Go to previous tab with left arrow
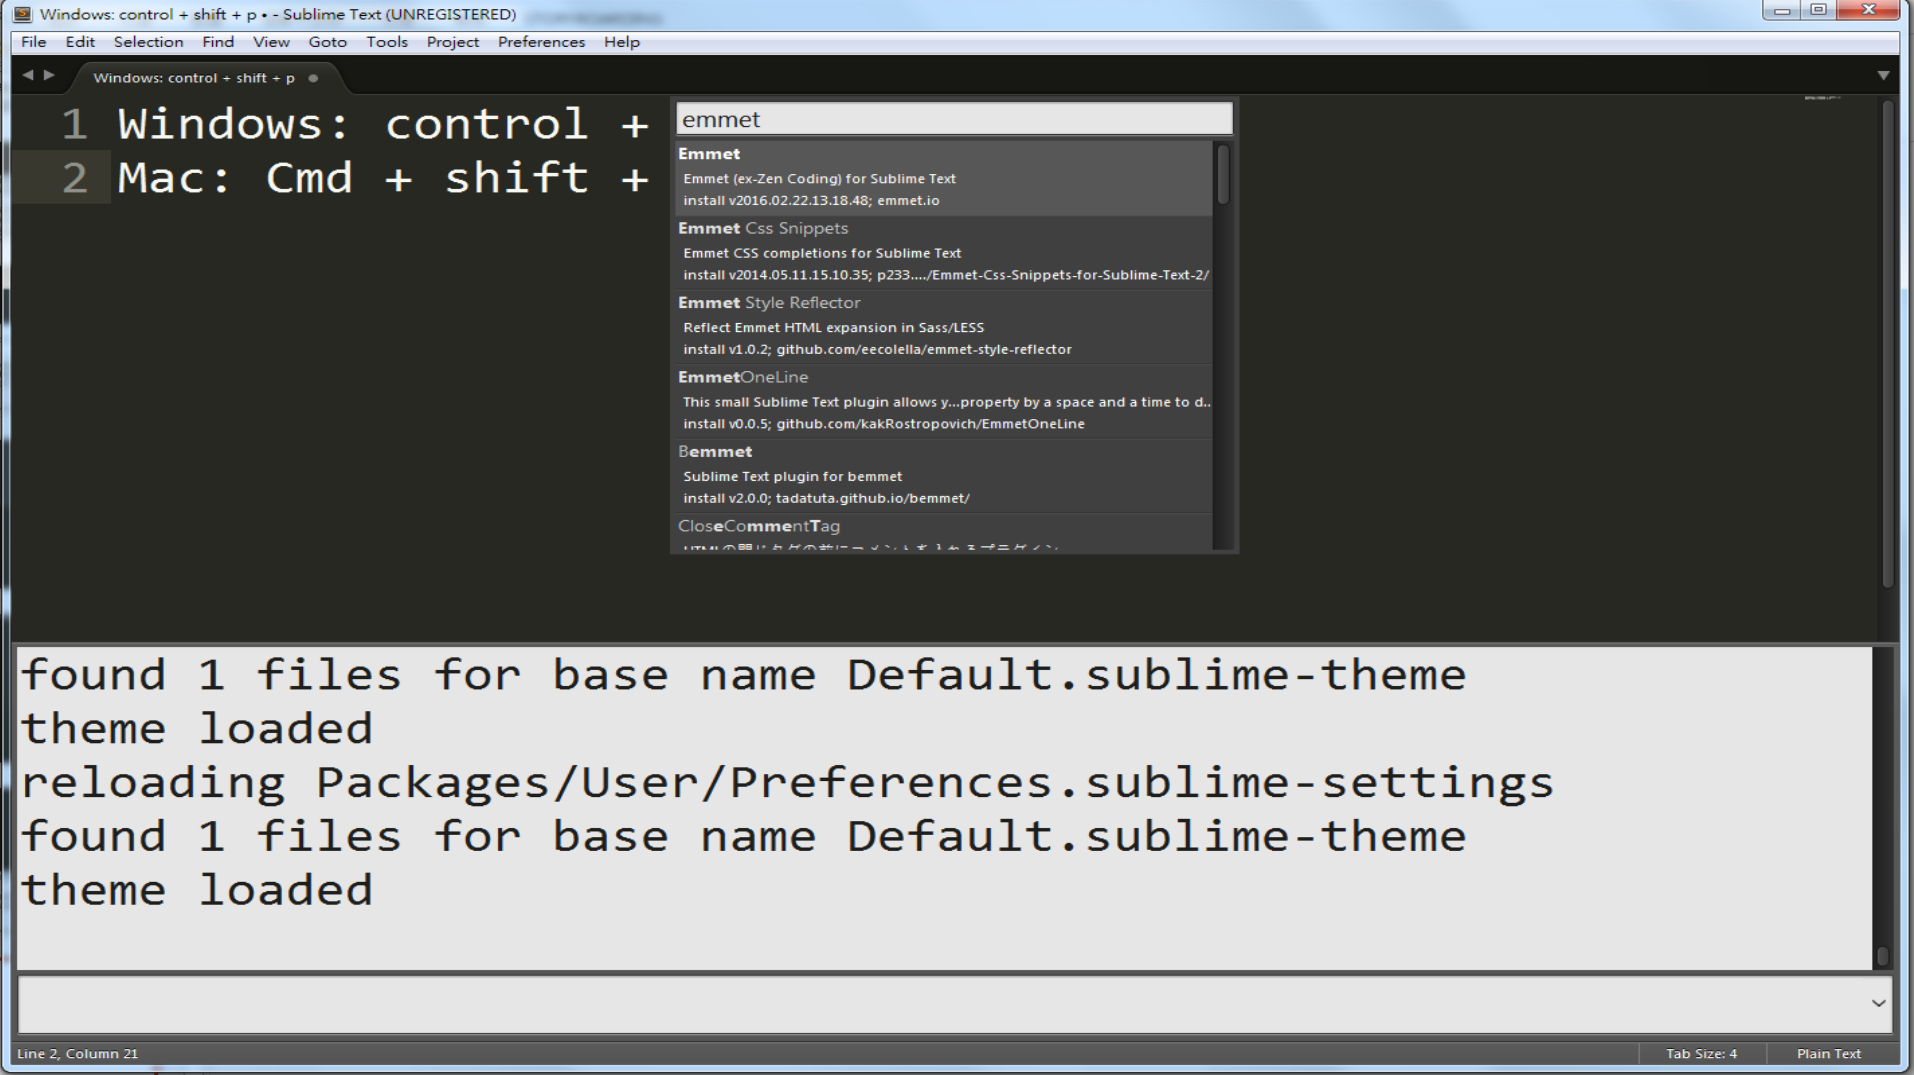1914x1075 pixels. click(28, 75)
